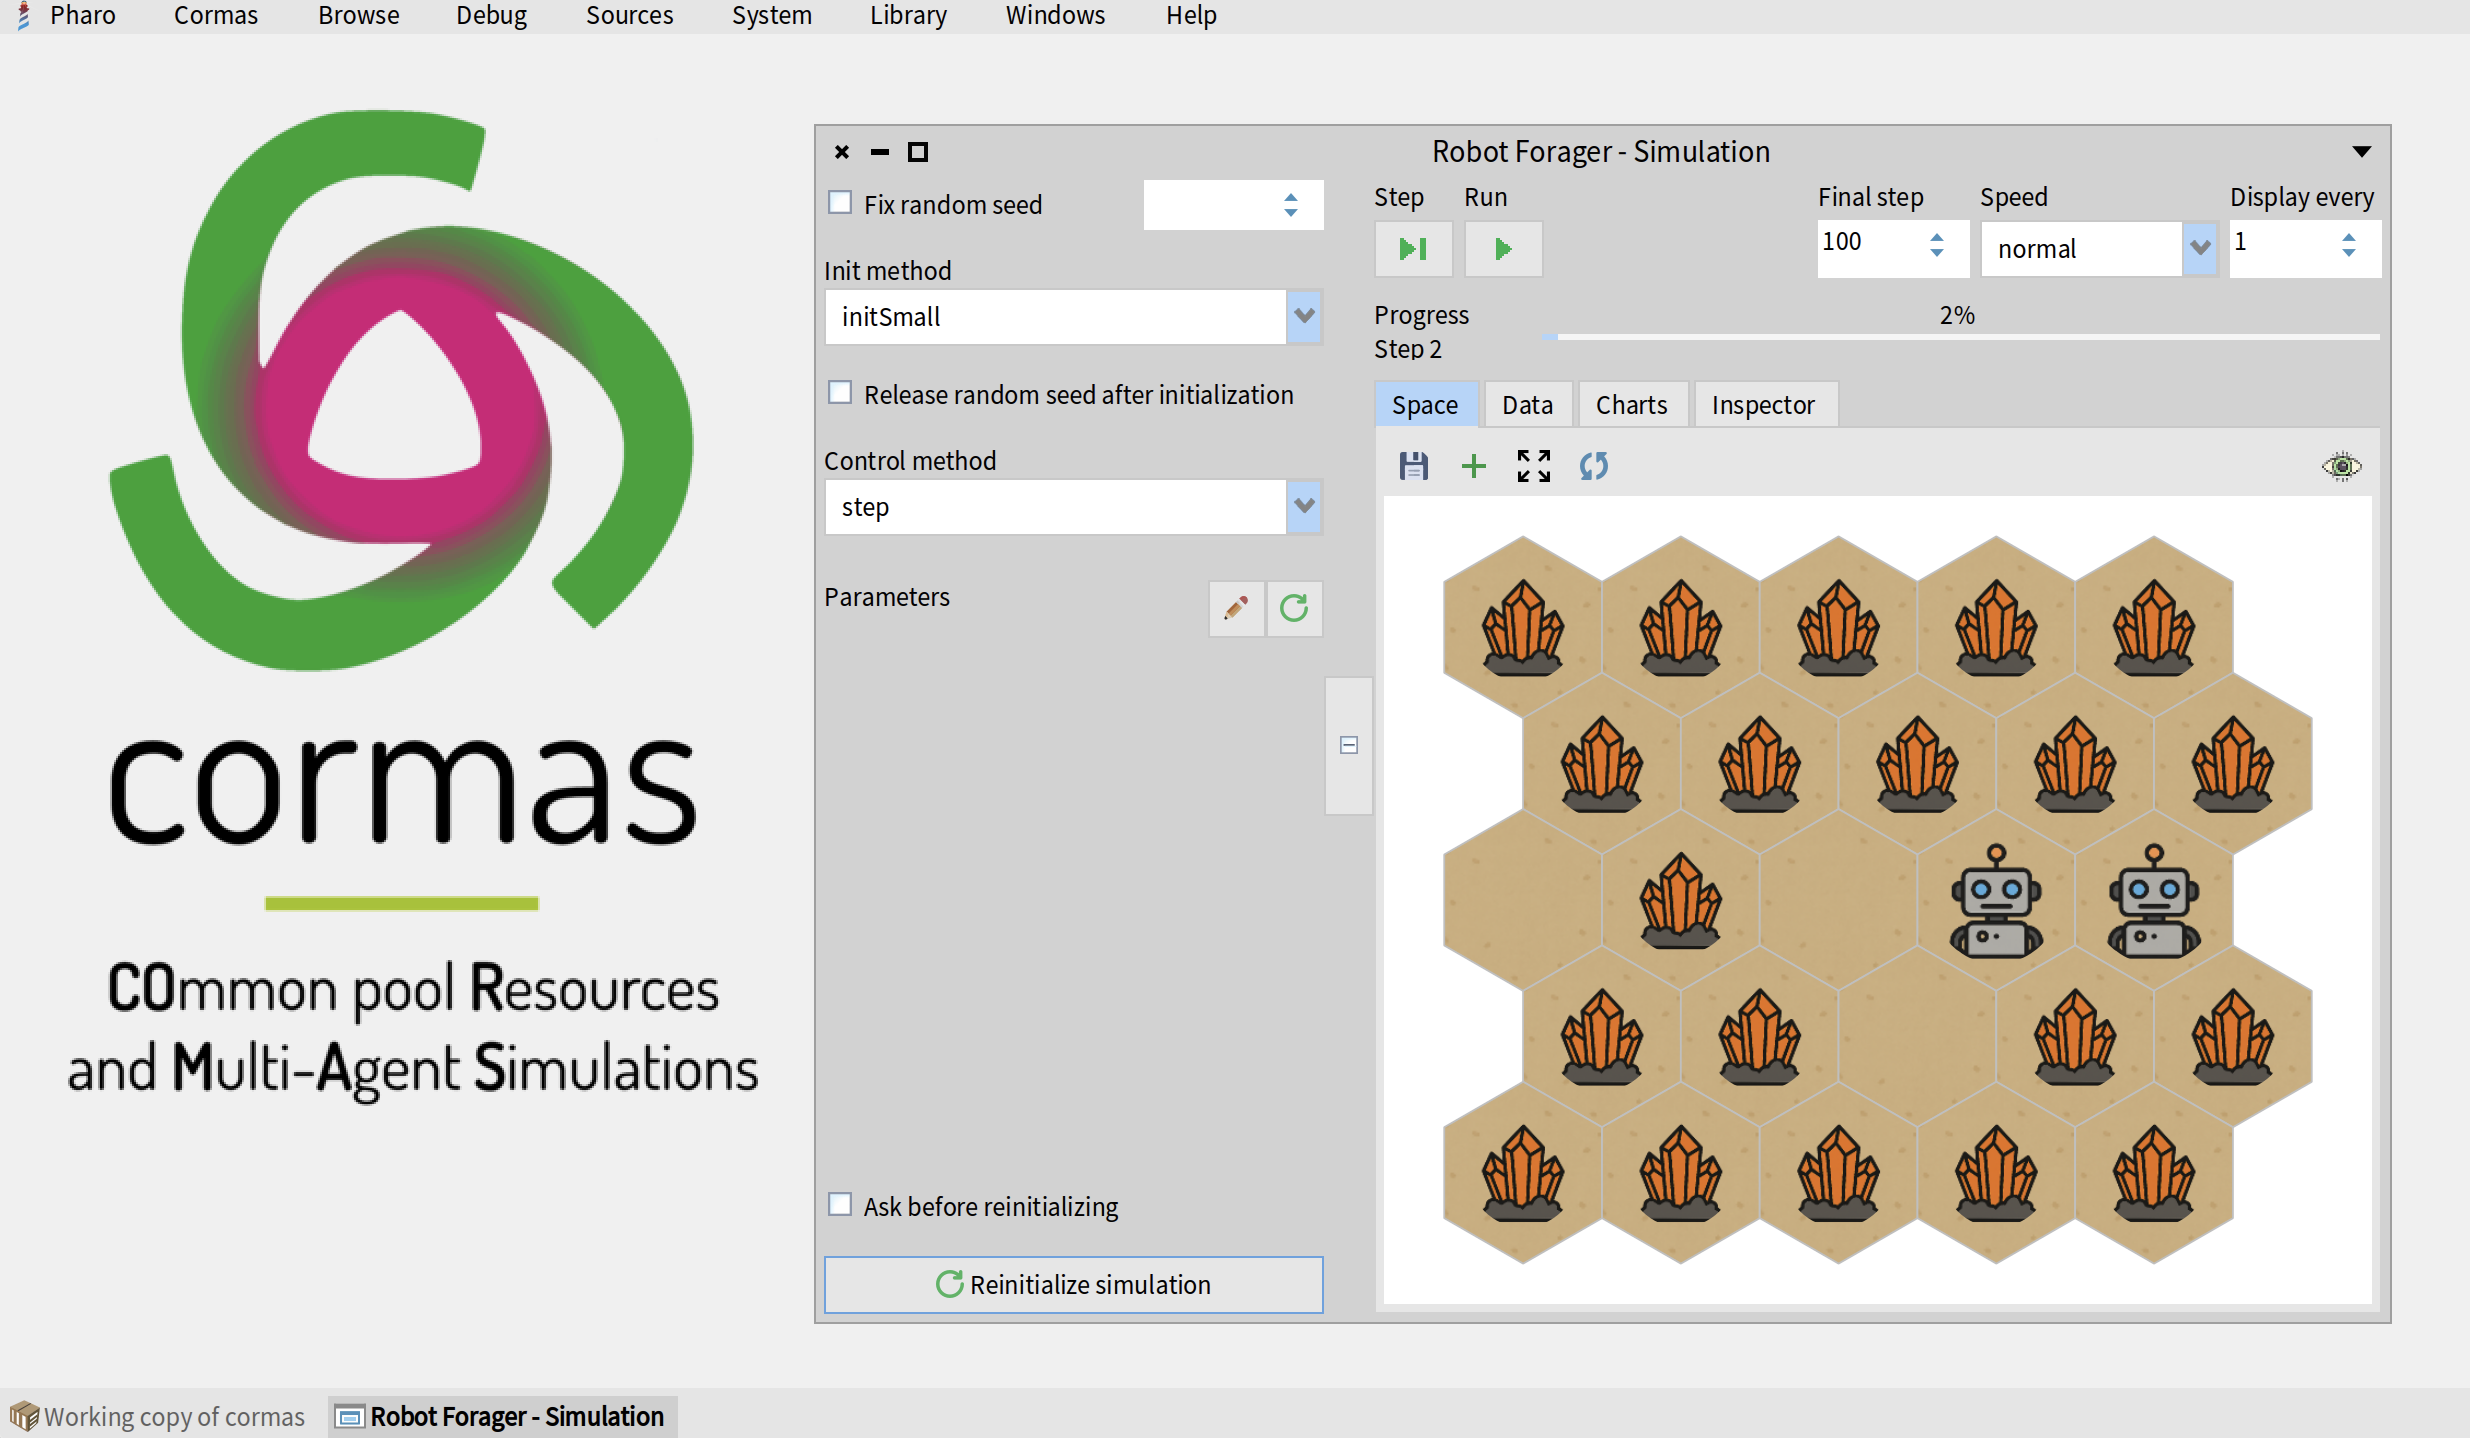Click the middle crystal in the top row
Screen dimensions: 2470x1438
(x=1838, y=628)
